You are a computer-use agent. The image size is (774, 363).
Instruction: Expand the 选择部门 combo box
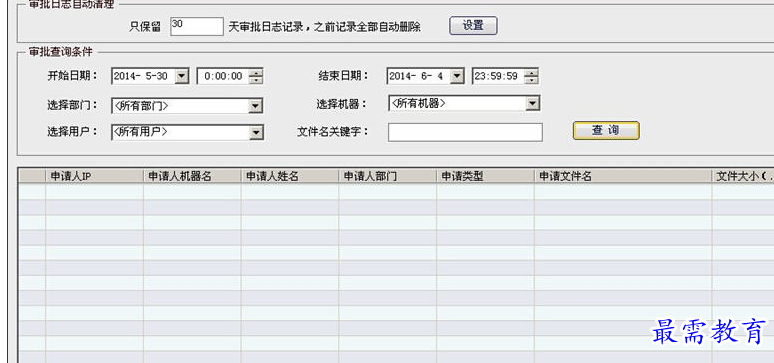255,106
